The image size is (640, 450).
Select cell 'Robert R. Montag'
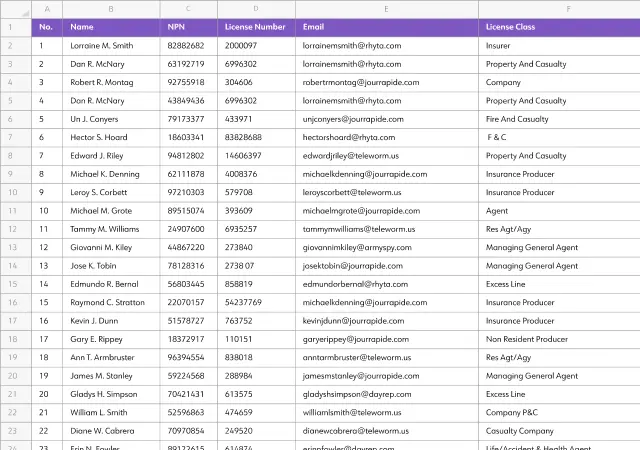coord(111,82)
